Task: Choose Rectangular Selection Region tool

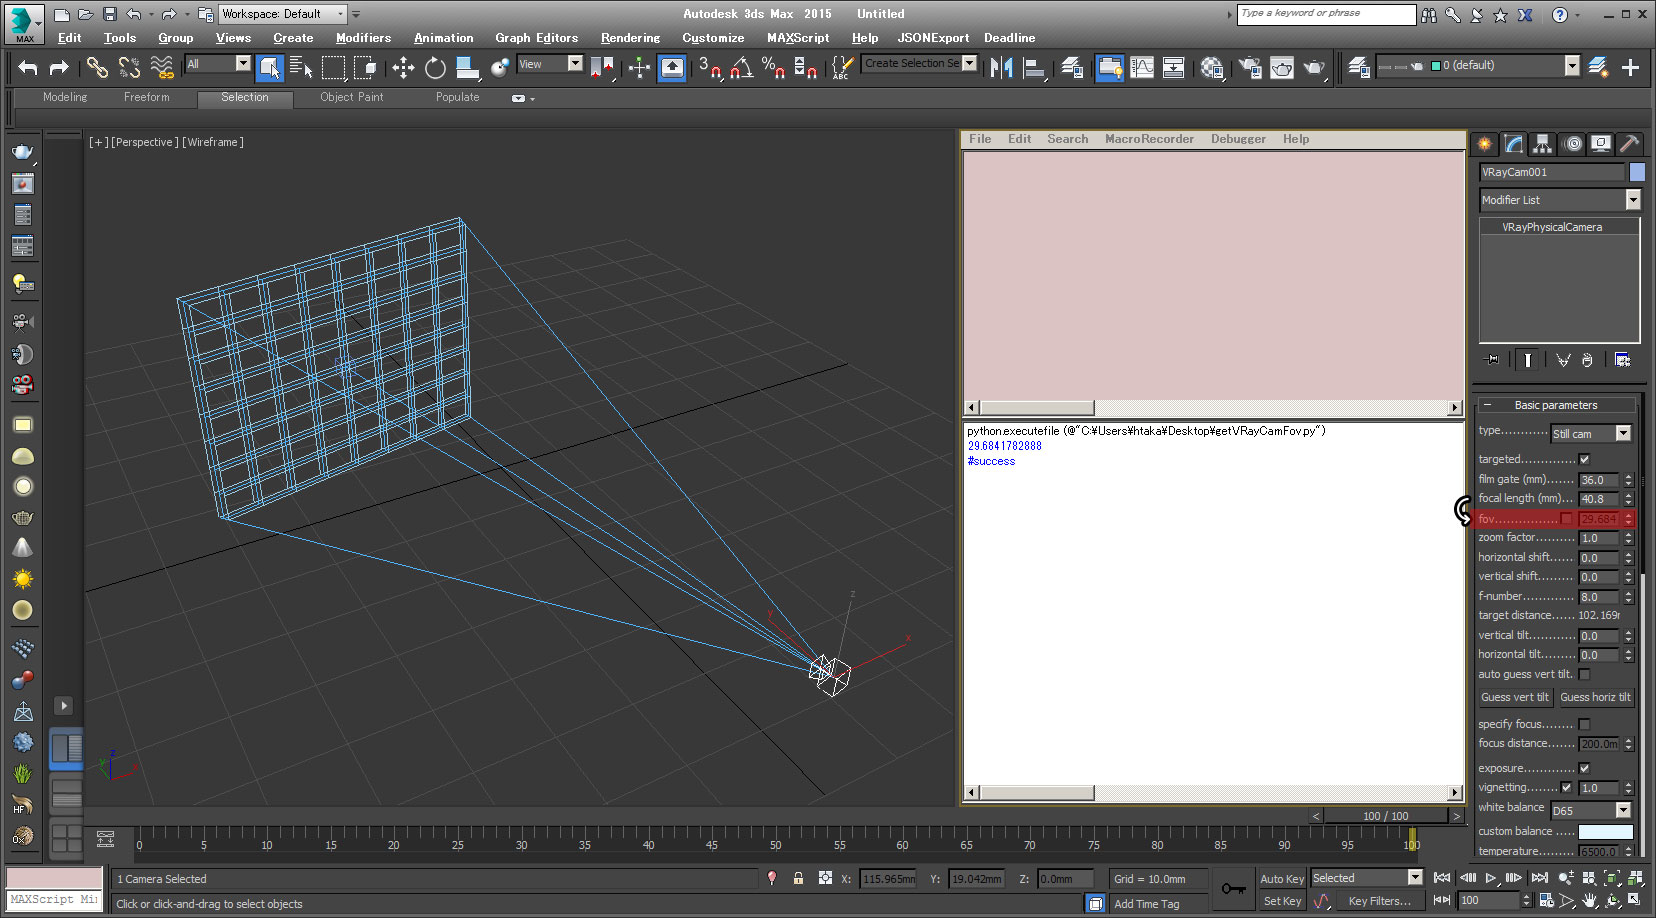Action: tap(334, 67)
